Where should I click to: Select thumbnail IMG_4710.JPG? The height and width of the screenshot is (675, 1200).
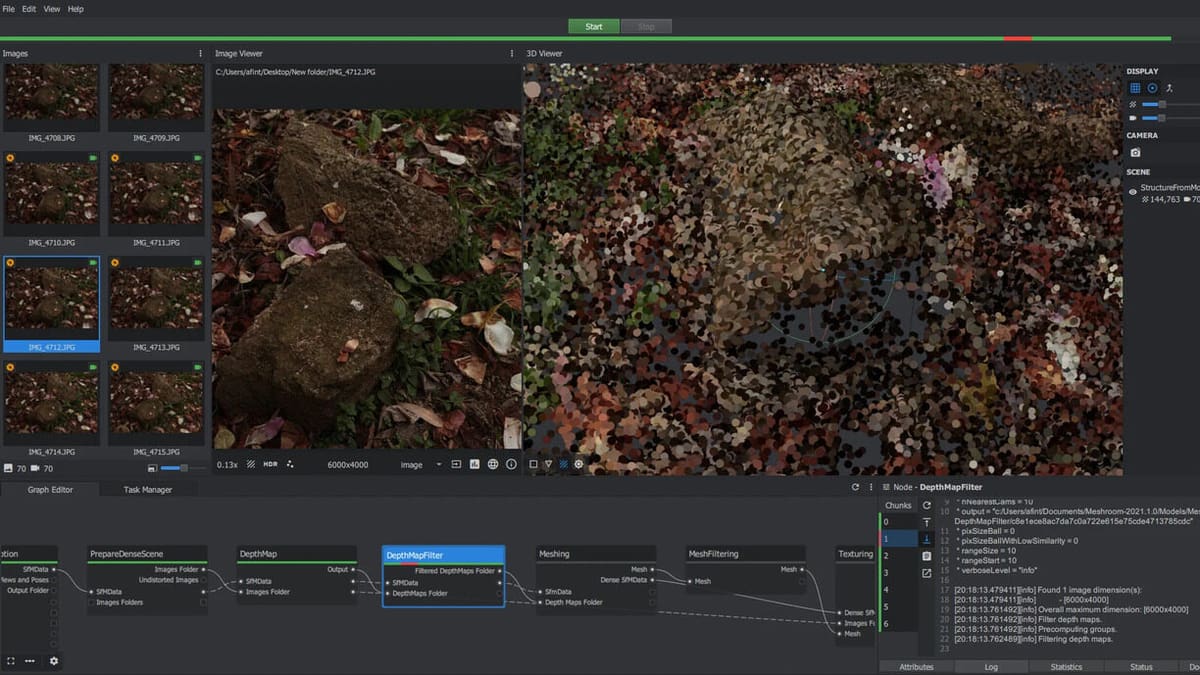(52, 199)
